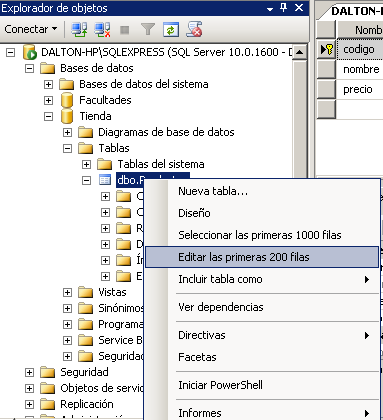
Task: Open the Informes submenu
Action: [262, 413]
